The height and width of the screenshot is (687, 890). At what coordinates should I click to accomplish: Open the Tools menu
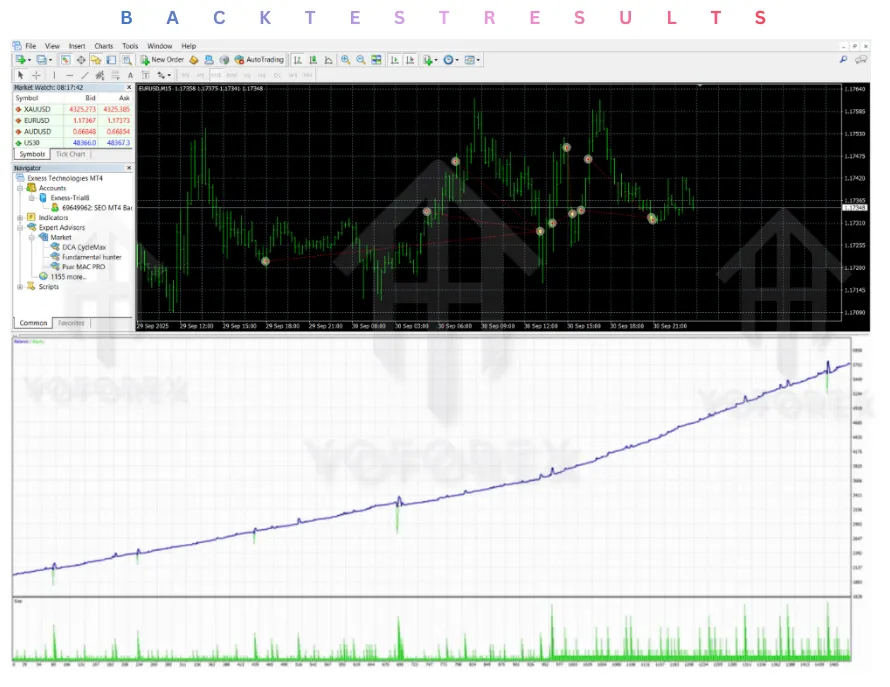(130, 46)
